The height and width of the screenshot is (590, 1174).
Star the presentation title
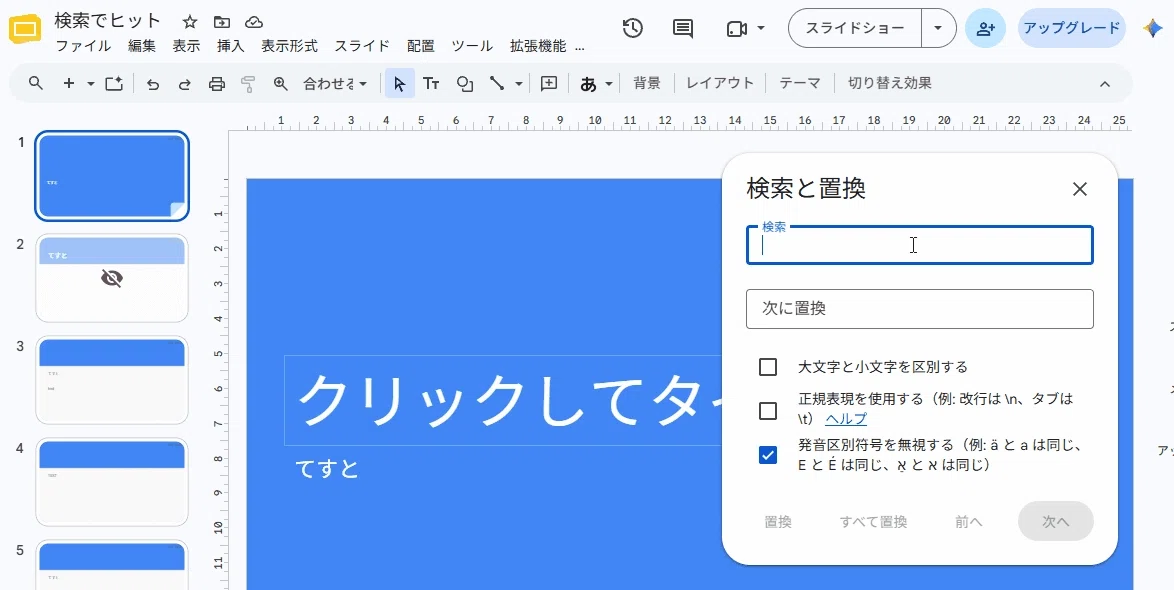[190, 22]
